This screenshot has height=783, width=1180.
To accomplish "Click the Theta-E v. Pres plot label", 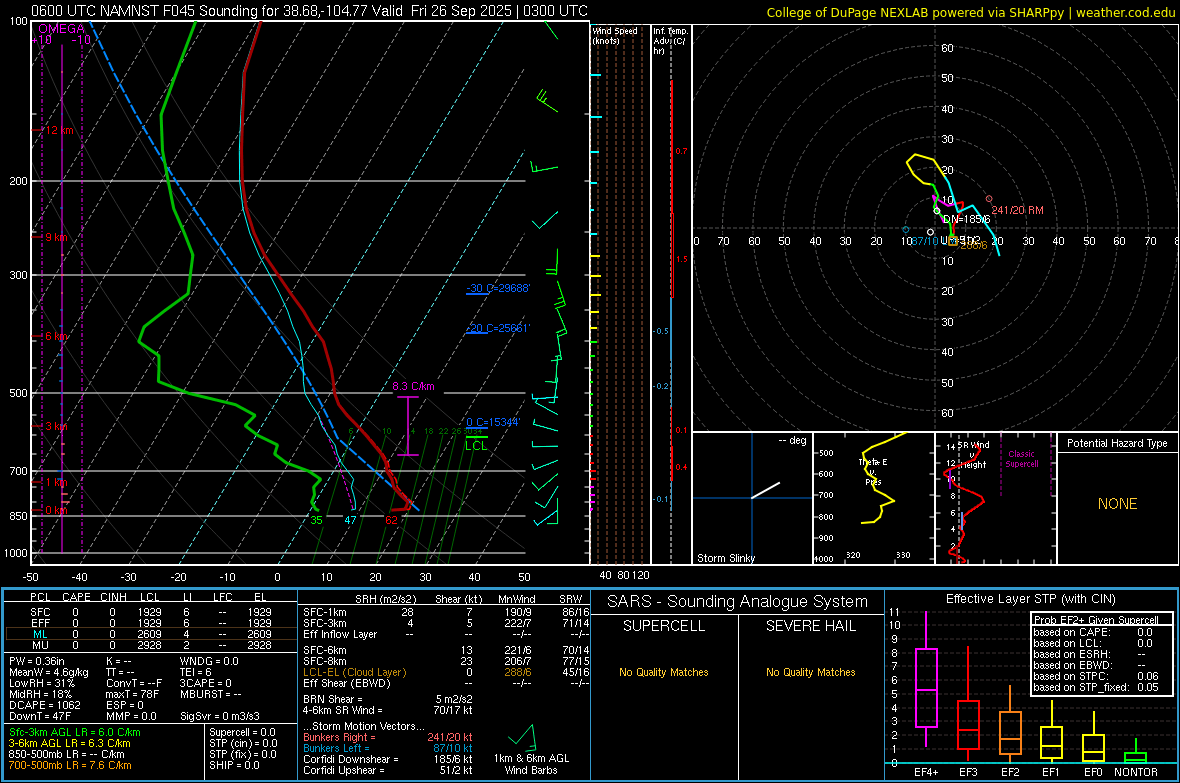I will pos(873,471).
